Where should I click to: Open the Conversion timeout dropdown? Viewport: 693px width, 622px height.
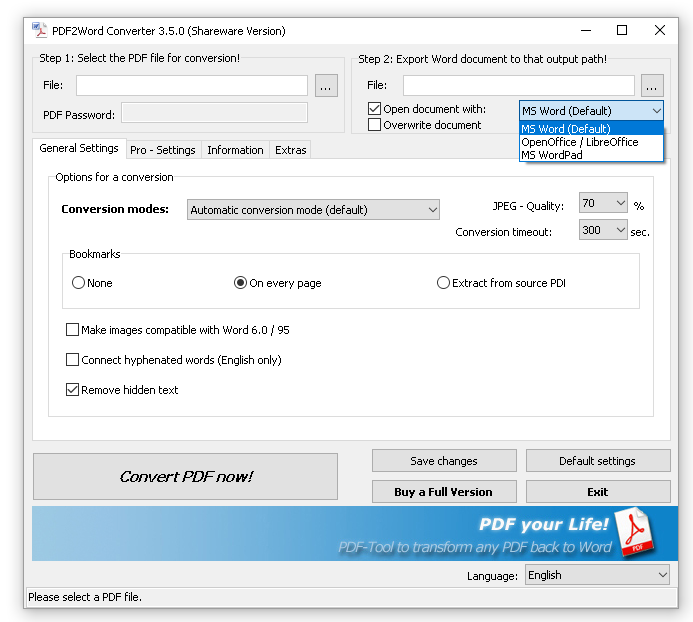[603, 230]
